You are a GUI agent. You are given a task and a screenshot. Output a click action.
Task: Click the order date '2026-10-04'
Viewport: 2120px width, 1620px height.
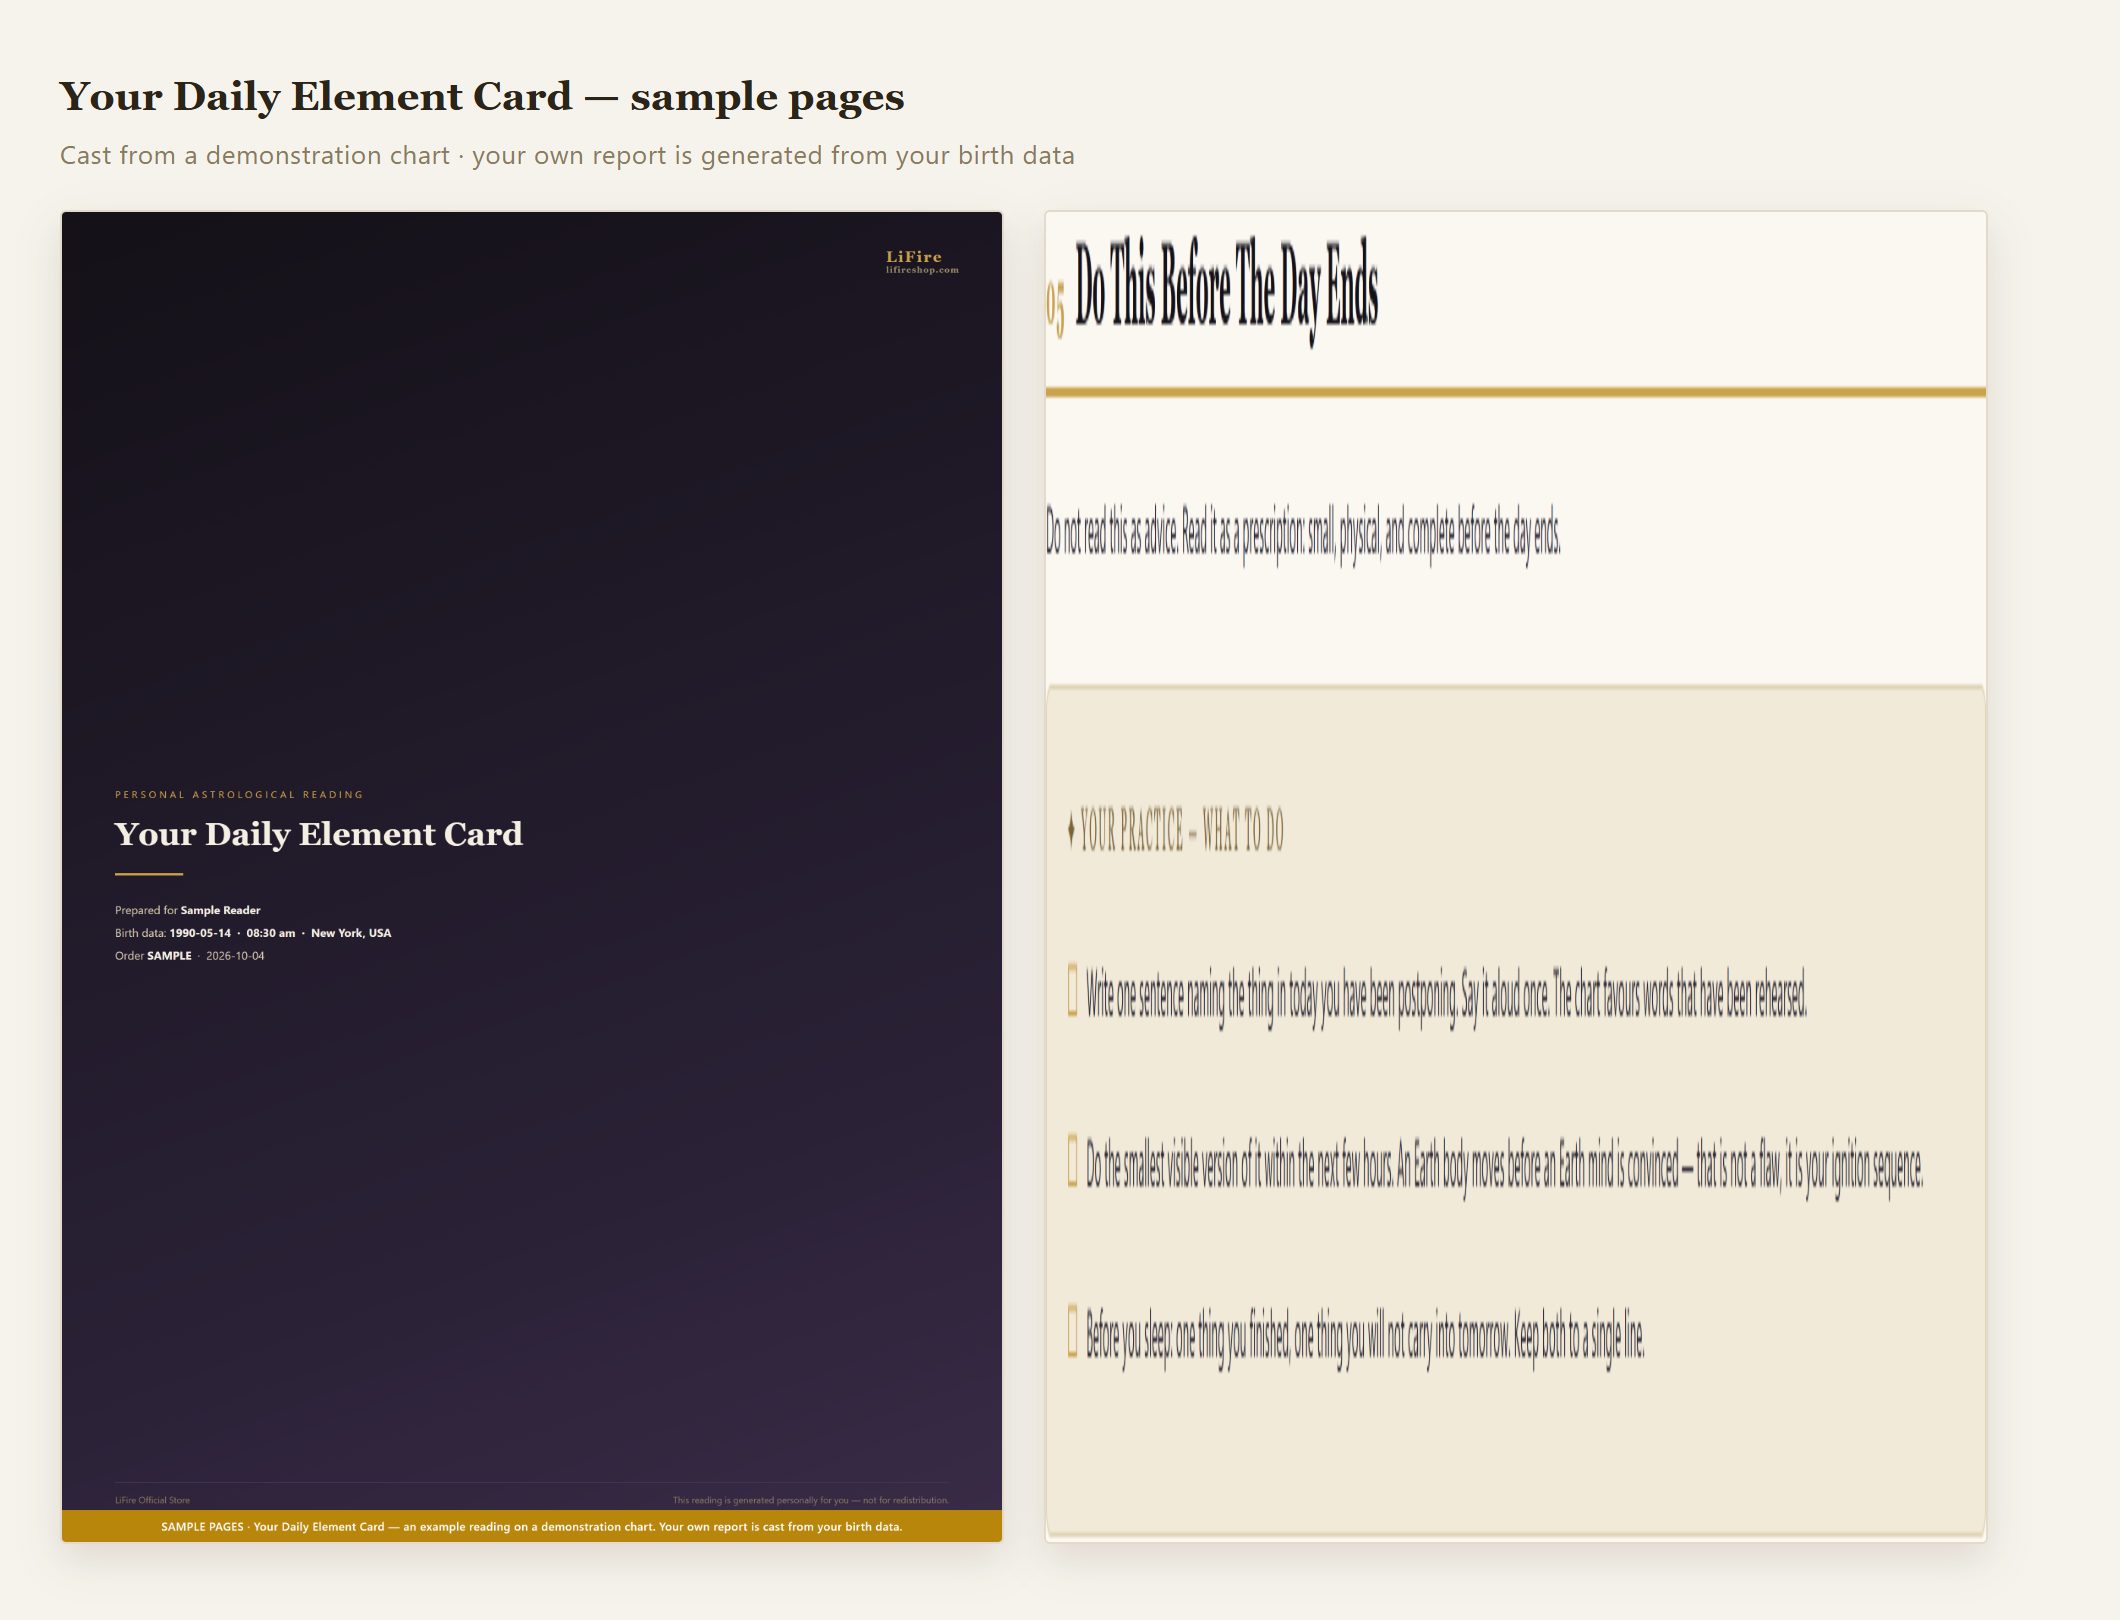(235, 956)
